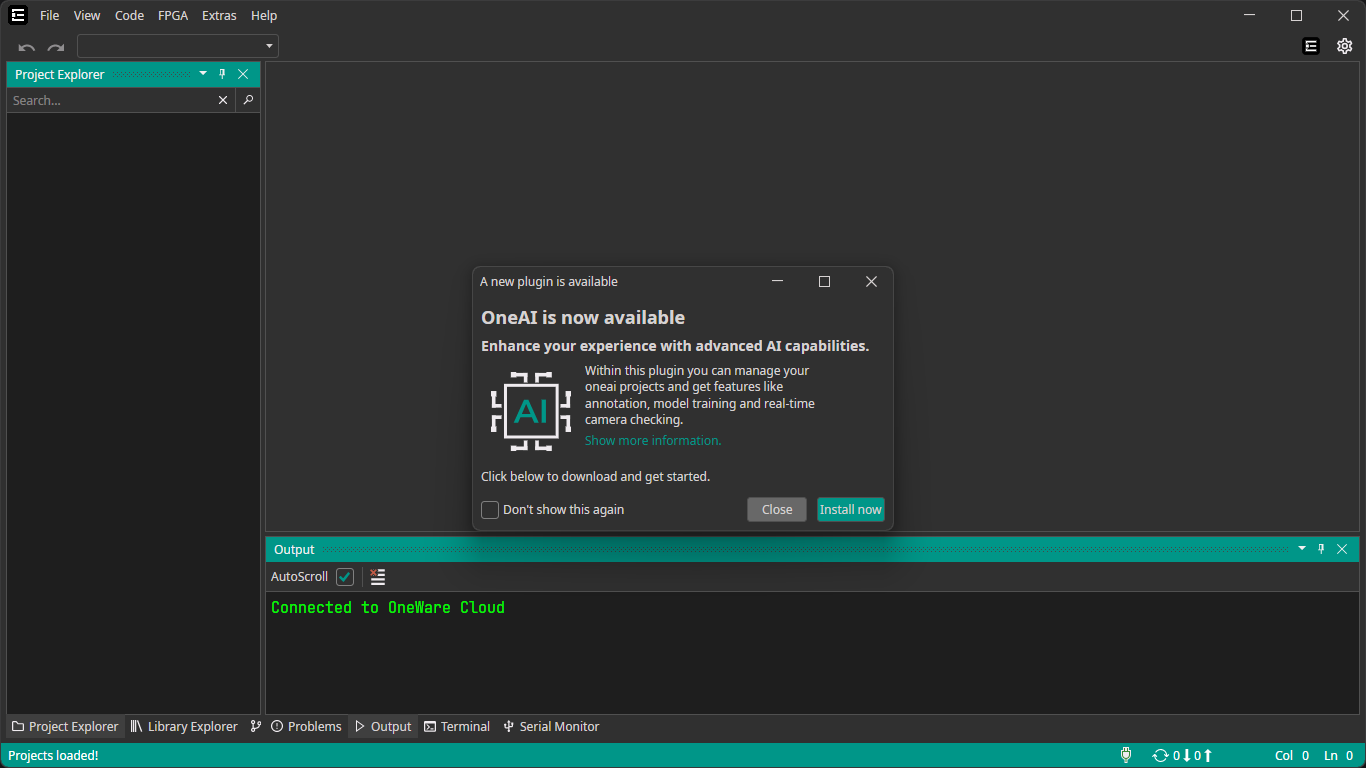The height and width of the screenshot is (768, 1366).
Task: Open the toolbar combo box dropdown
Action: pyautogui.click(x=269, y=46)
